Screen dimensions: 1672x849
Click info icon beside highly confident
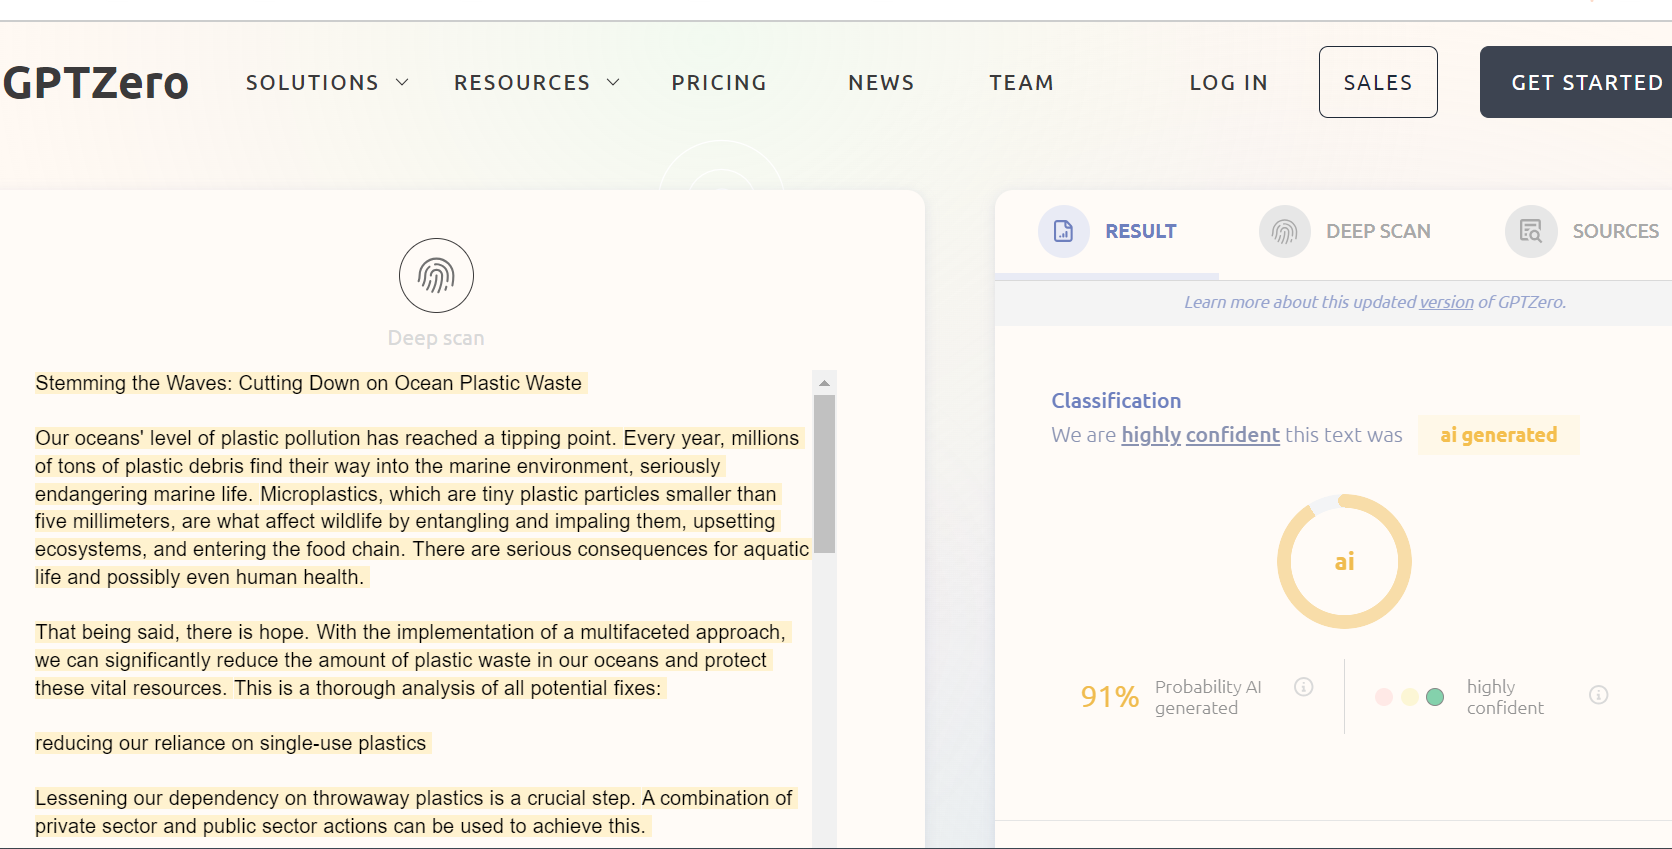1598,695
